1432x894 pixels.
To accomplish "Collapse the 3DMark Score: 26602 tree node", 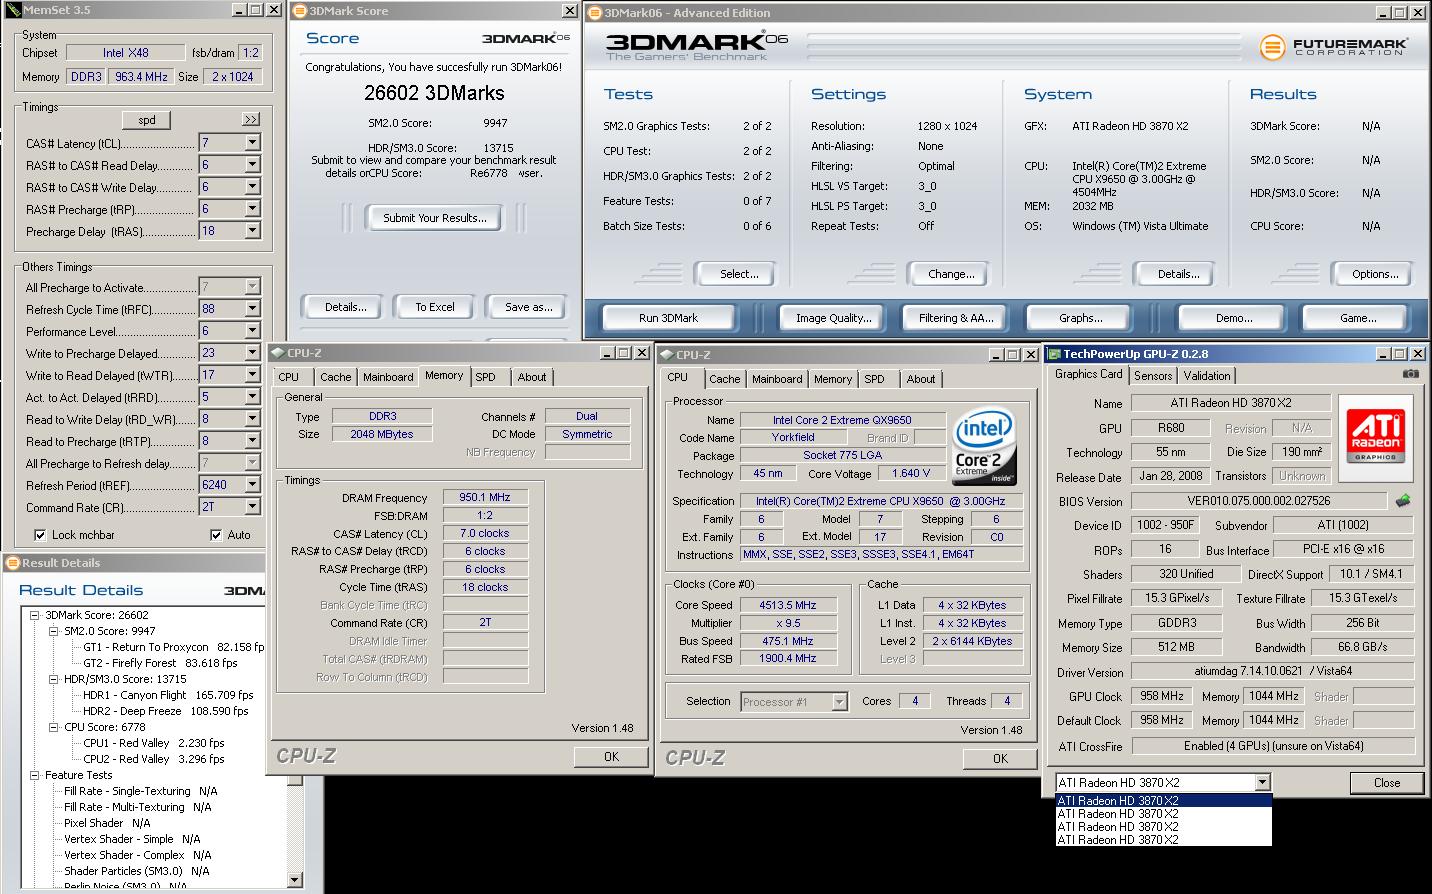I will [x=35, y=615].
